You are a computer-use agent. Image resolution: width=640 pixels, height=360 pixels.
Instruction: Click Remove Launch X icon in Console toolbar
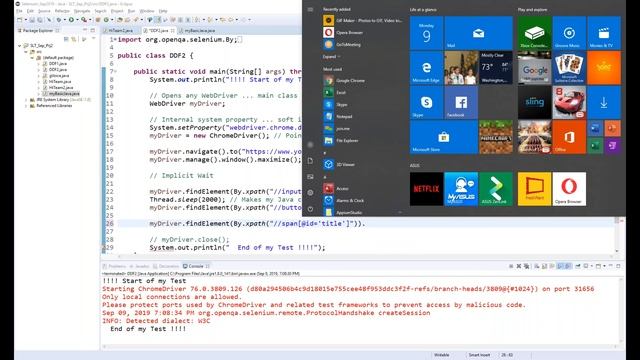click(519, 266)
